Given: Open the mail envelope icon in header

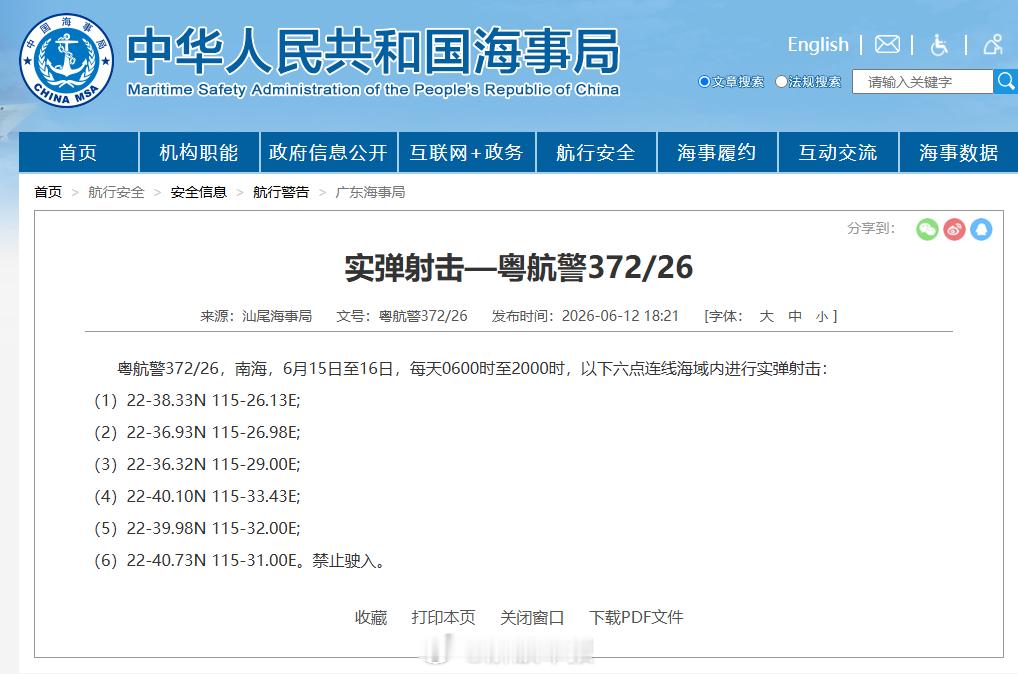Looking at the screenshot, I should (887, 45).
